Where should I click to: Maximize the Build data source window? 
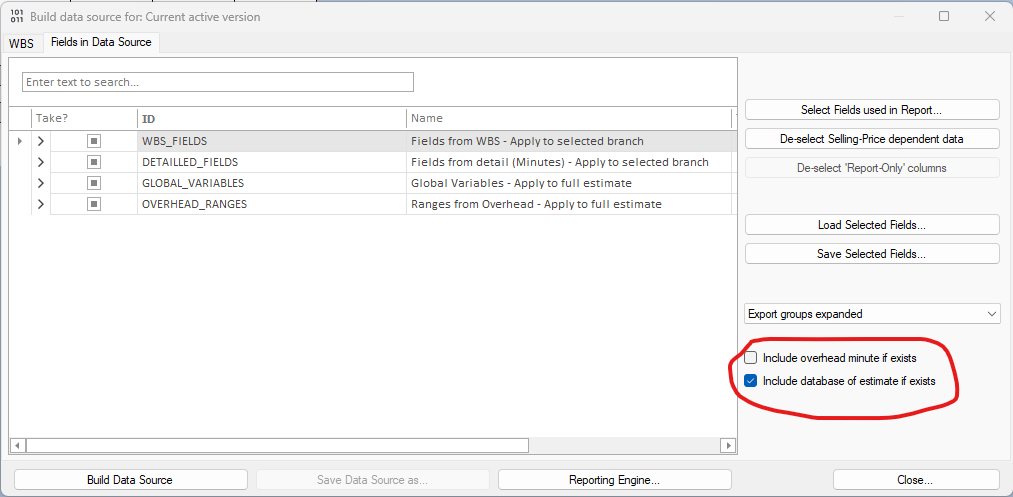coord(944,17)
